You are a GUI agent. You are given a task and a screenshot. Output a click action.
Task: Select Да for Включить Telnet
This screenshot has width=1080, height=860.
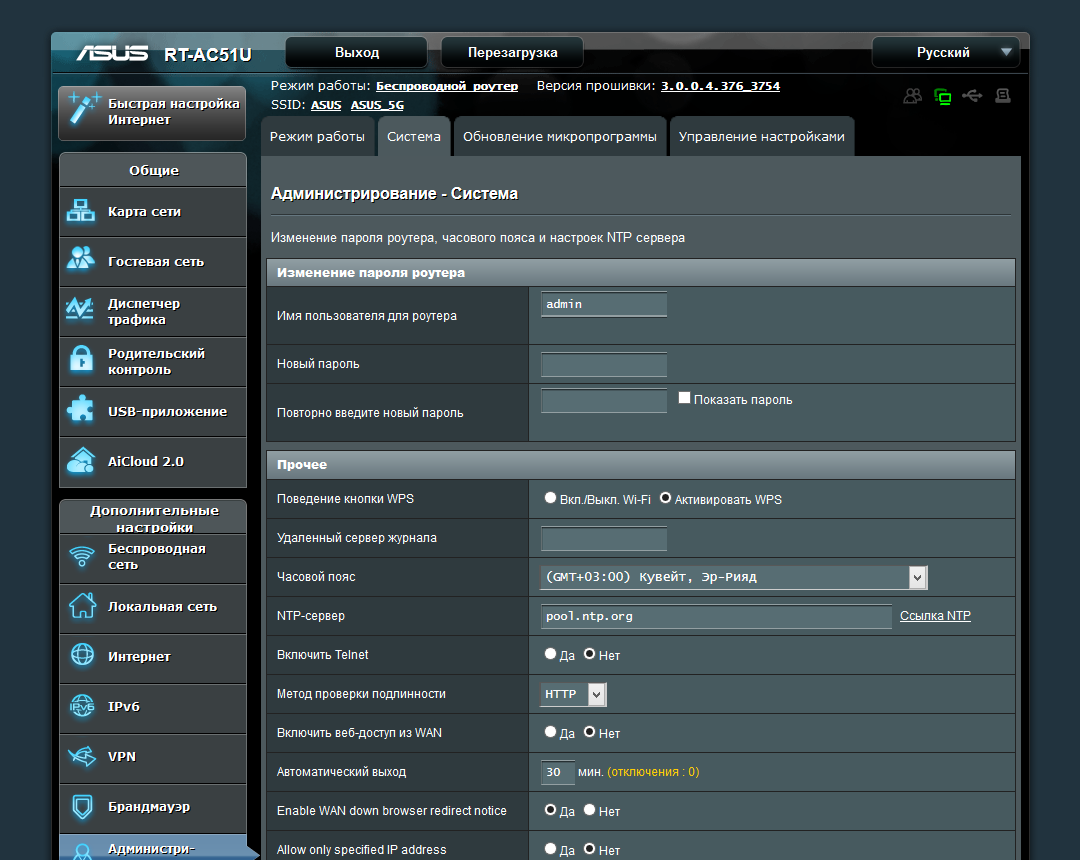550,653
